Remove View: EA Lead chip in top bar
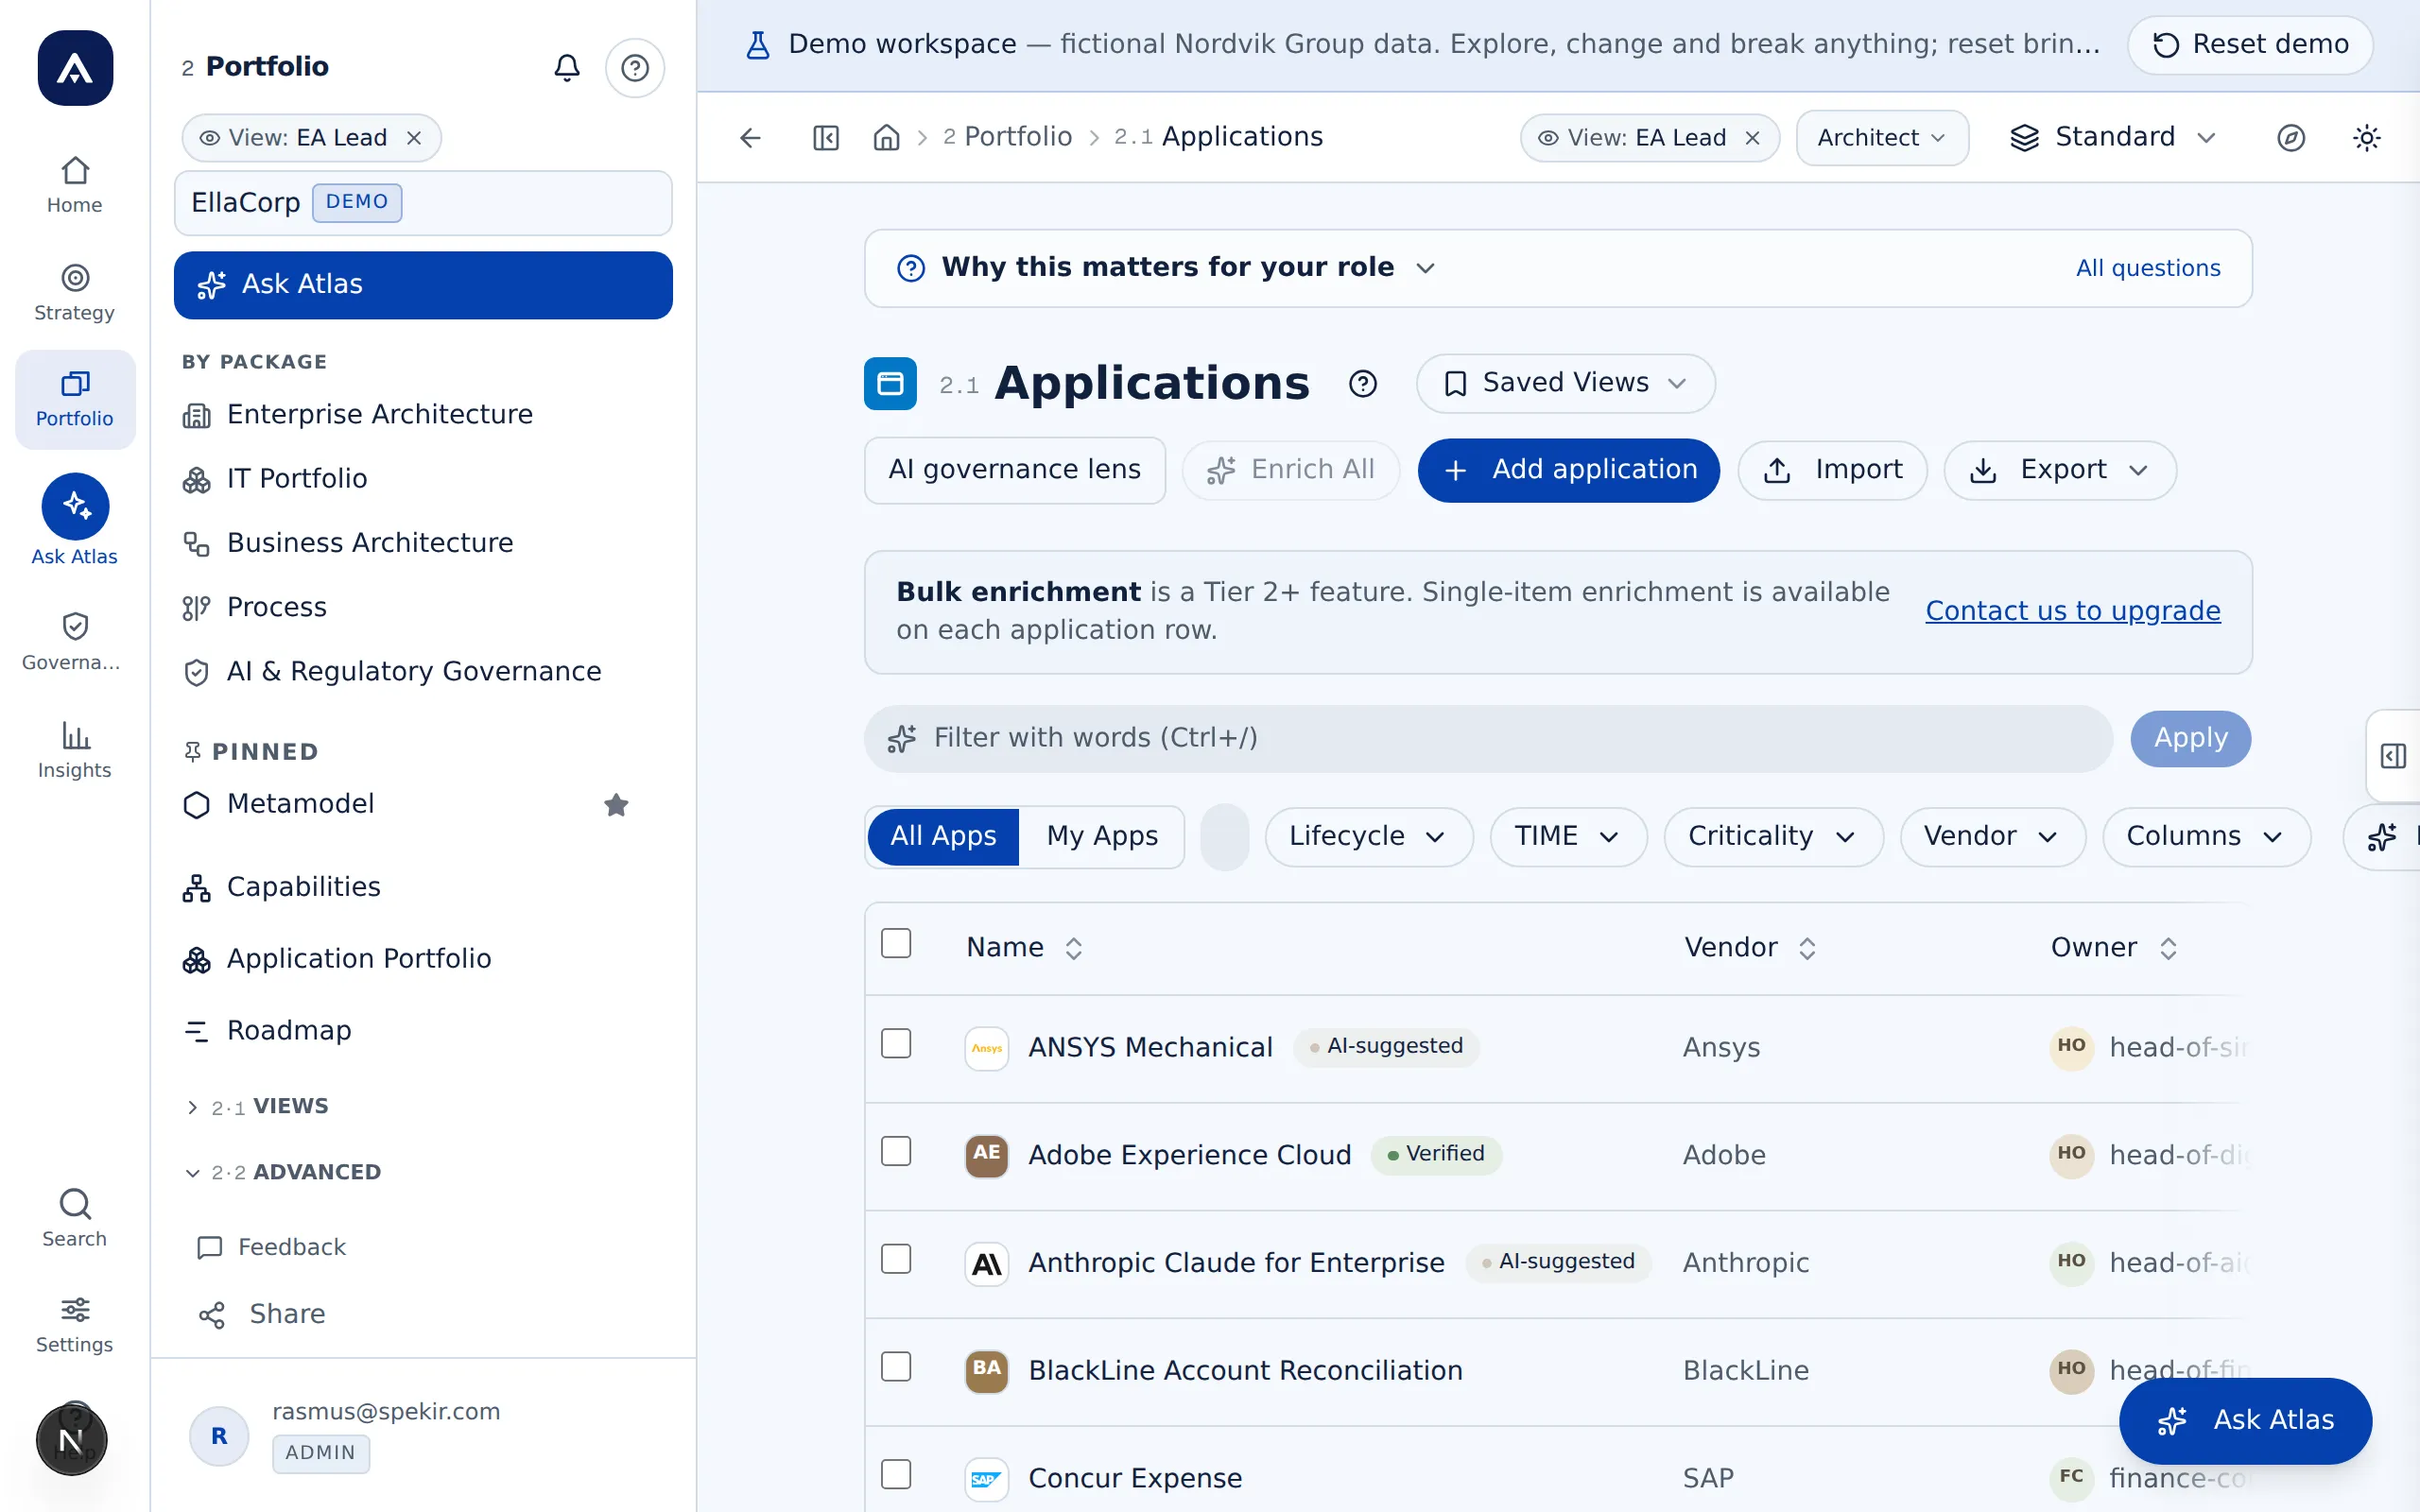Screen dimensions: 2420x1512 click(1752, 138)
